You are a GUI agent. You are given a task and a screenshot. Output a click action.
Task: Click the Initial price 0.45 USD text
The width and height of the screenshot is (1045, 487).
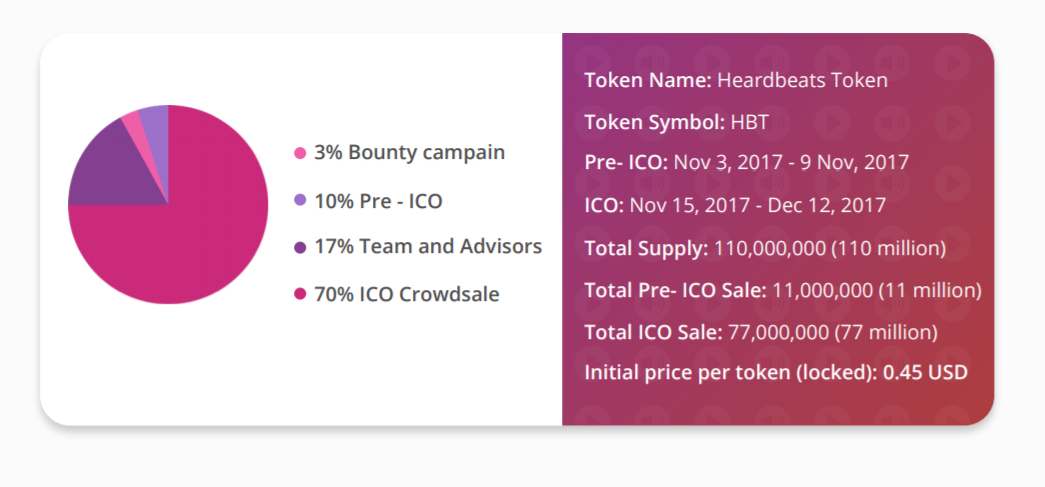click(x=776, y=372)
